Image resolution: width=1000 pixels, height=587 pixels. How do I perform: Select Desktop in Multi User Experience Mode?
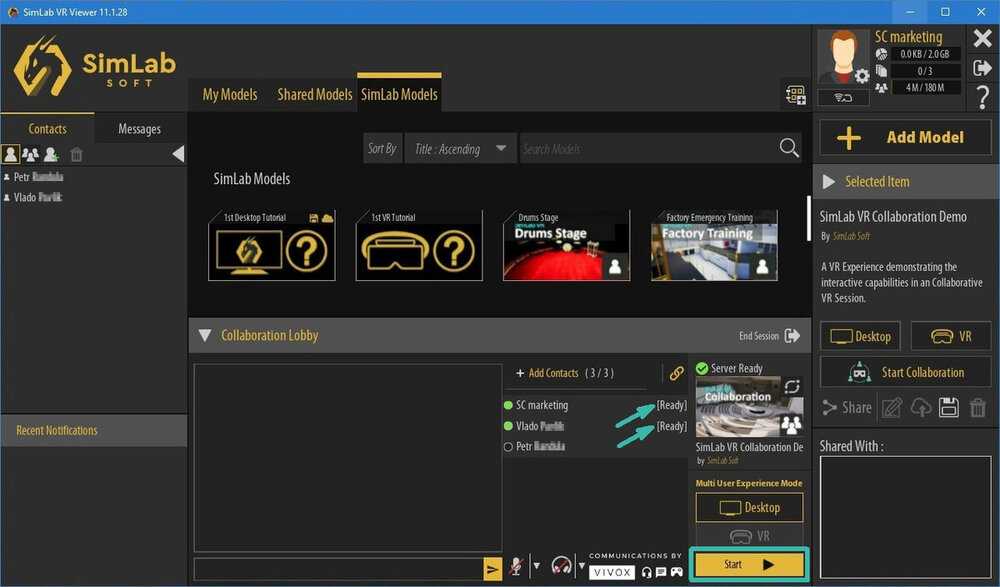tap(750, 508)
